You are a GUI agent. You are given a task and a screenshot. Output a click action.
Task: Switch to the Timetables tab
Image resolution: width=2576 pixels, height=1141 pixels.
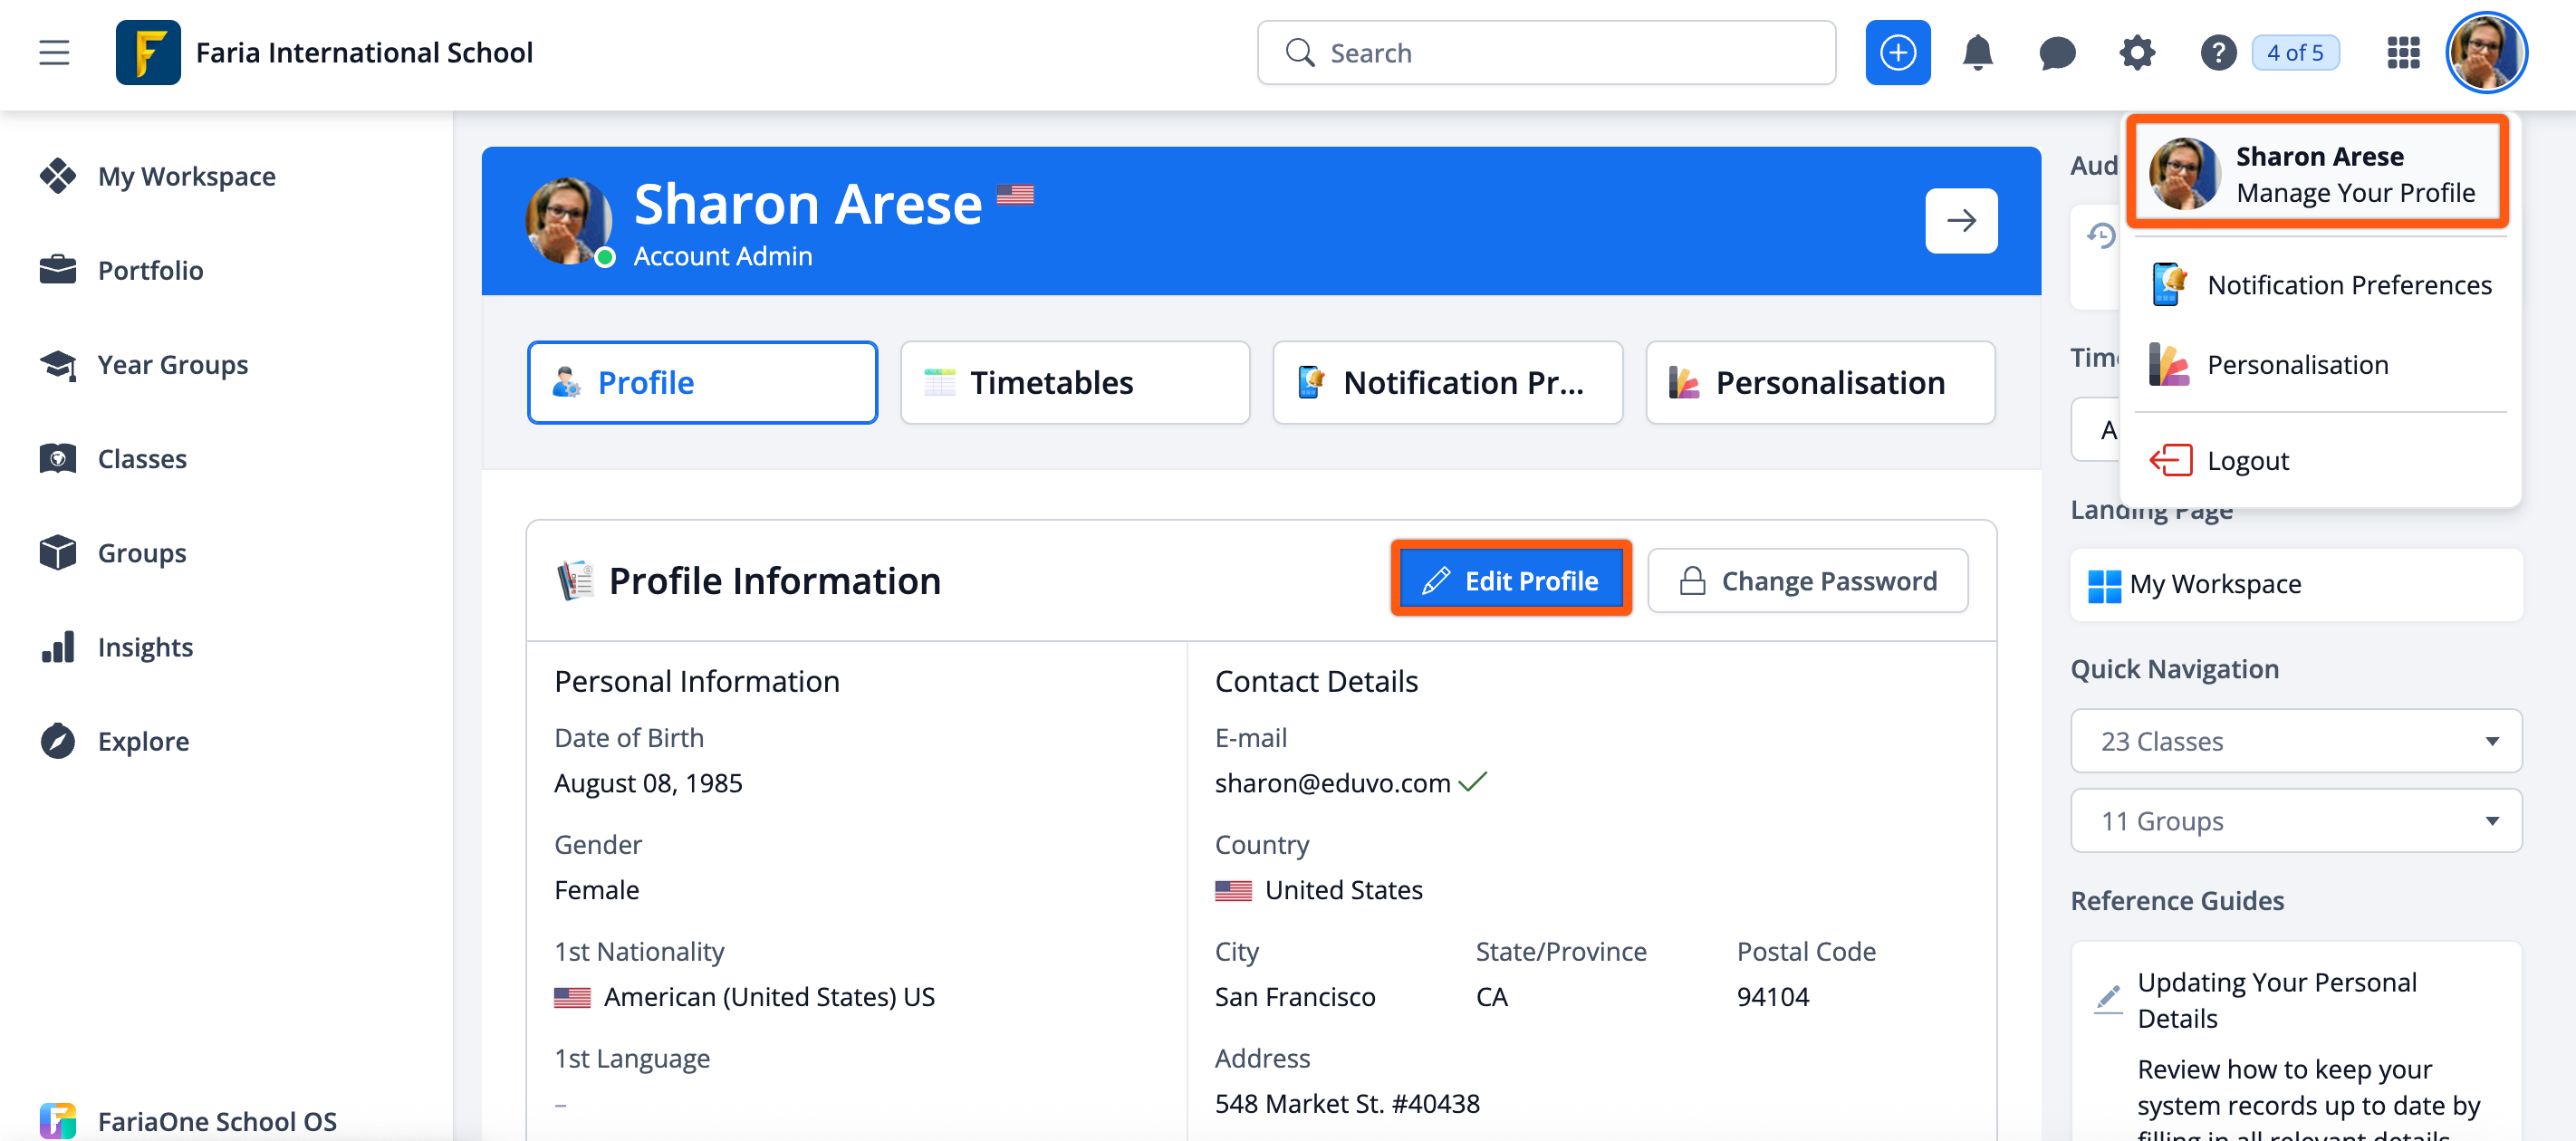pyautogui.click(x=1074, y=382)
